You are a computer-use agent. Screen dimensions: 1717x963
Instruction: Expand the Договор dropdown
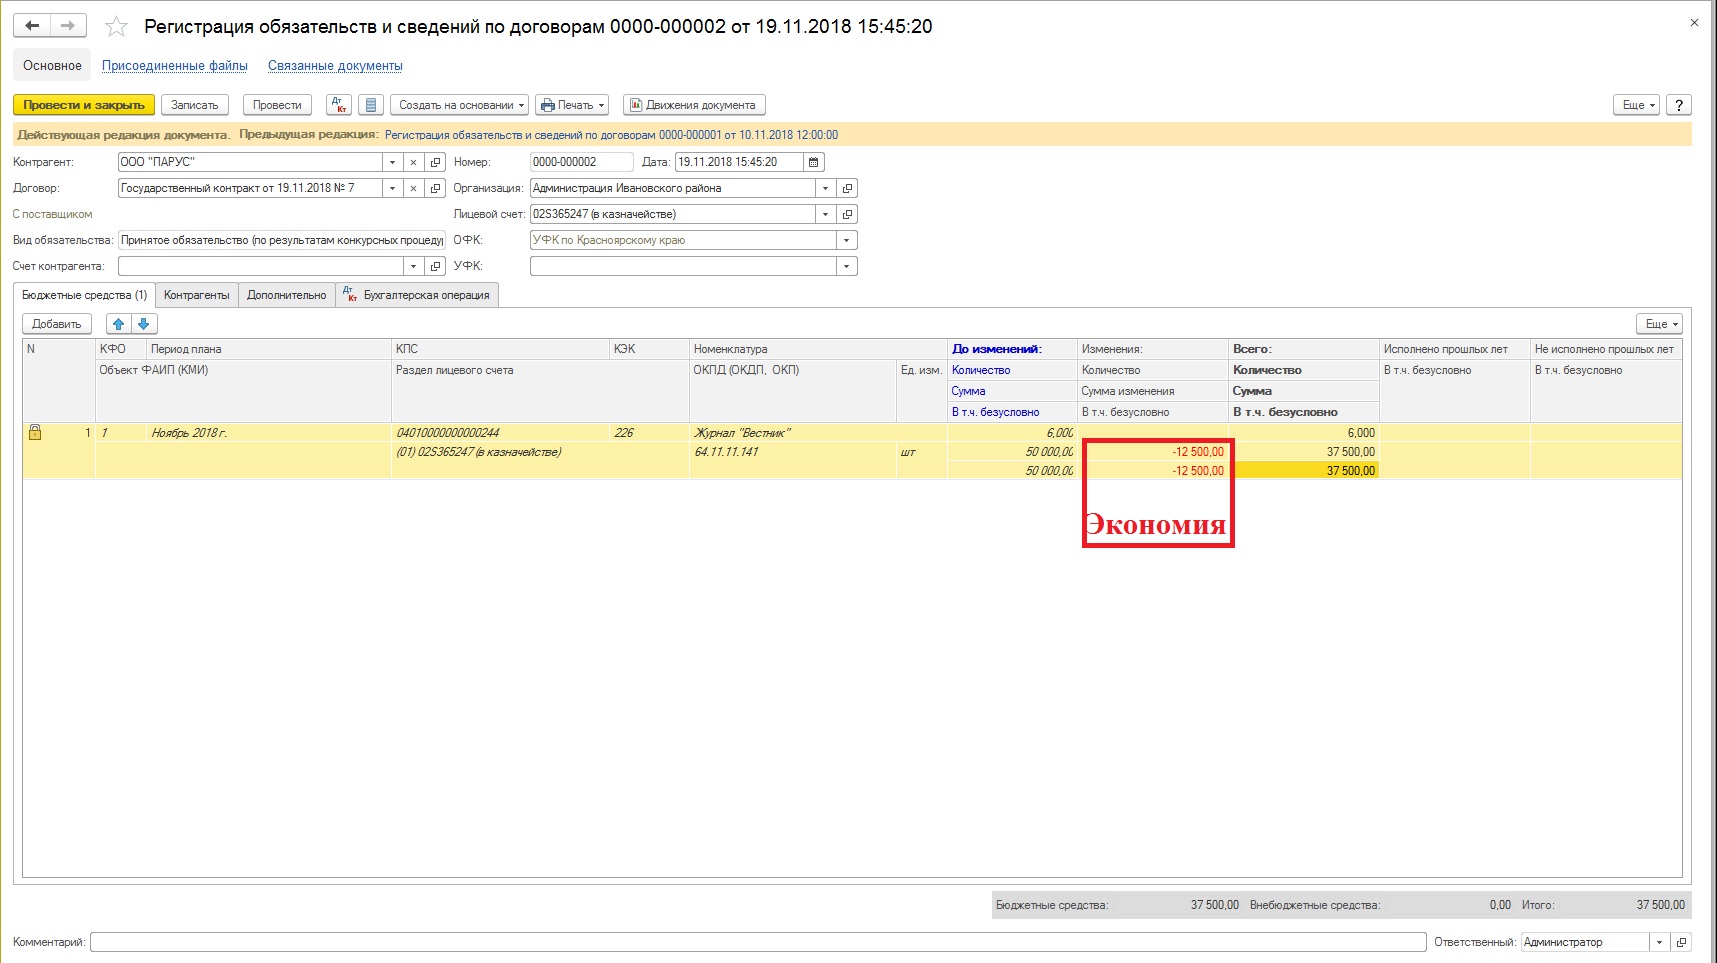click(392, 188)
